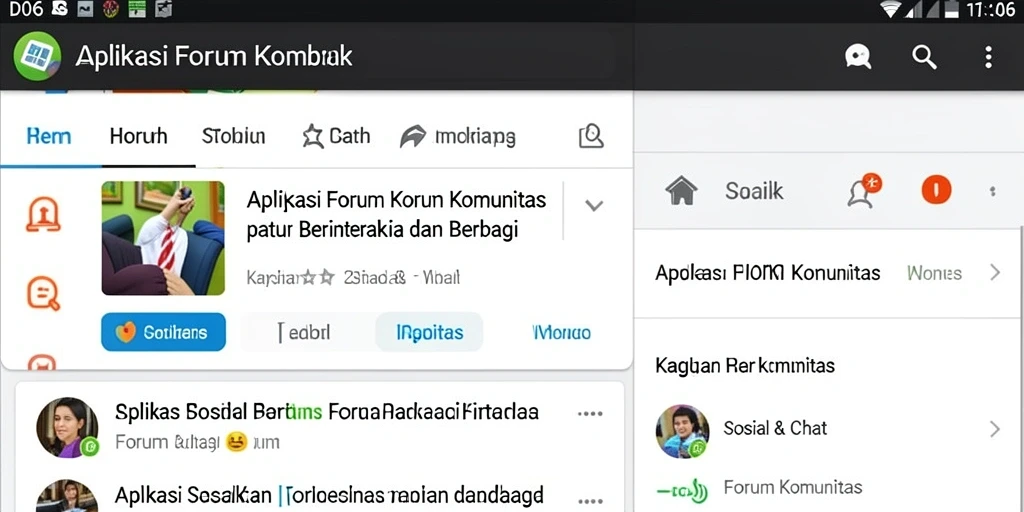This screenshot has height=512, width=1024.
Task: Open Aplikasi Sosalkan post title
Action: [x=329, y=495]
